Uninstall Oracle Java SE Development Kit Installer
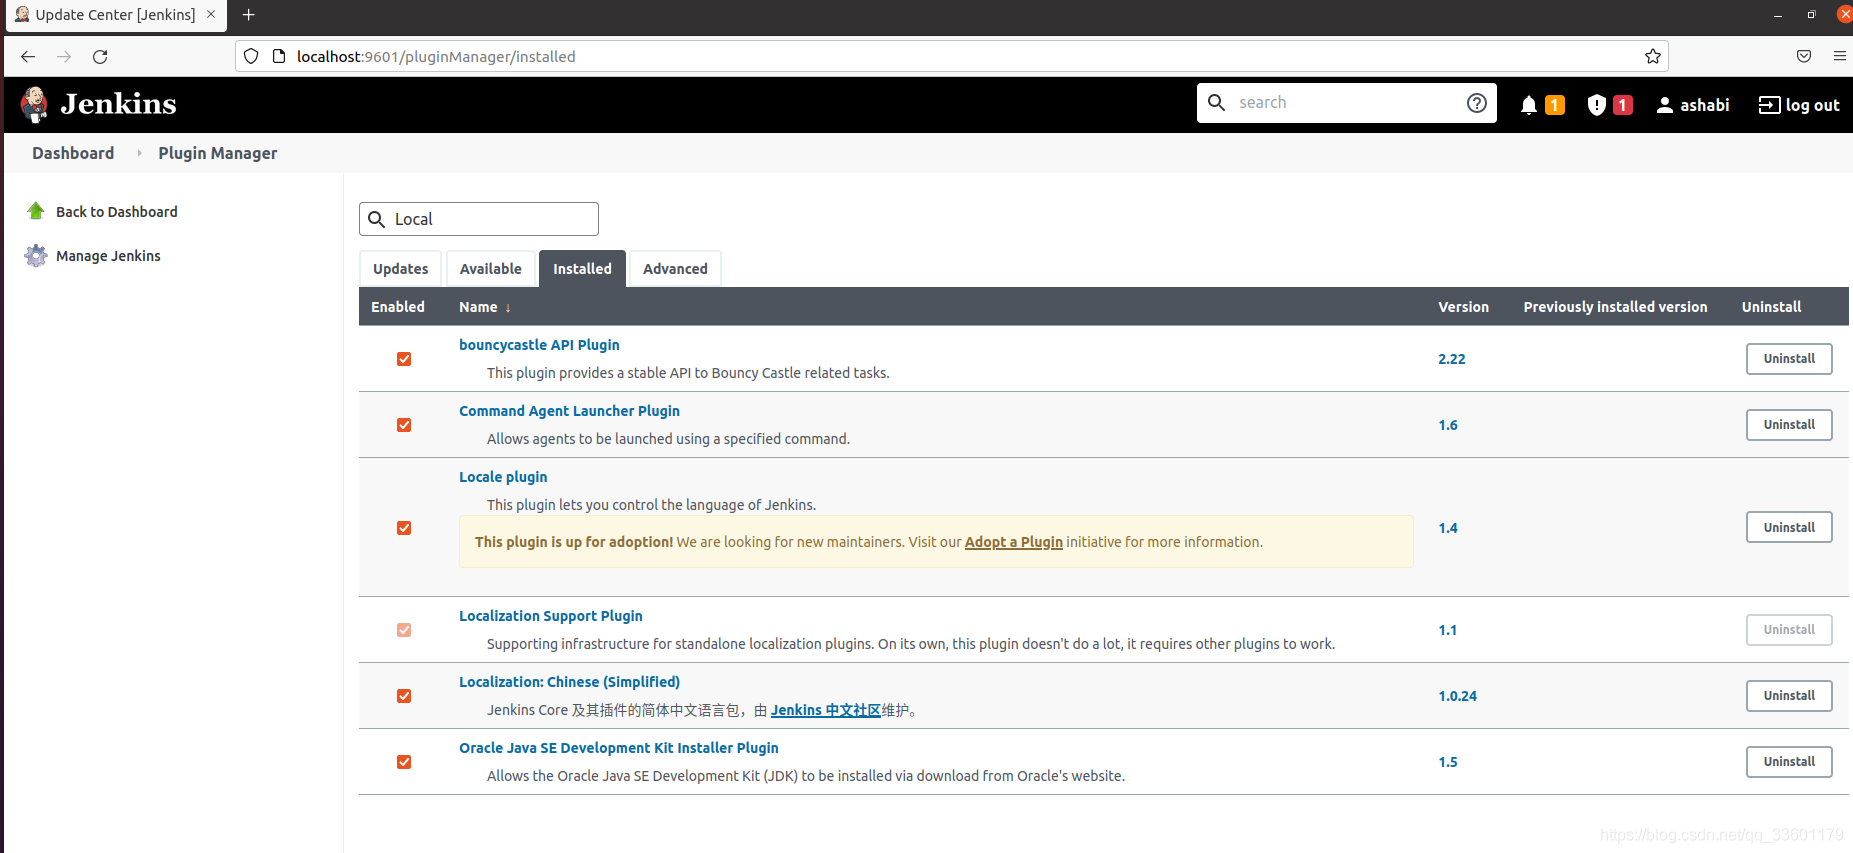The height and width of the screenshot is (853, 1853). 1789,762
